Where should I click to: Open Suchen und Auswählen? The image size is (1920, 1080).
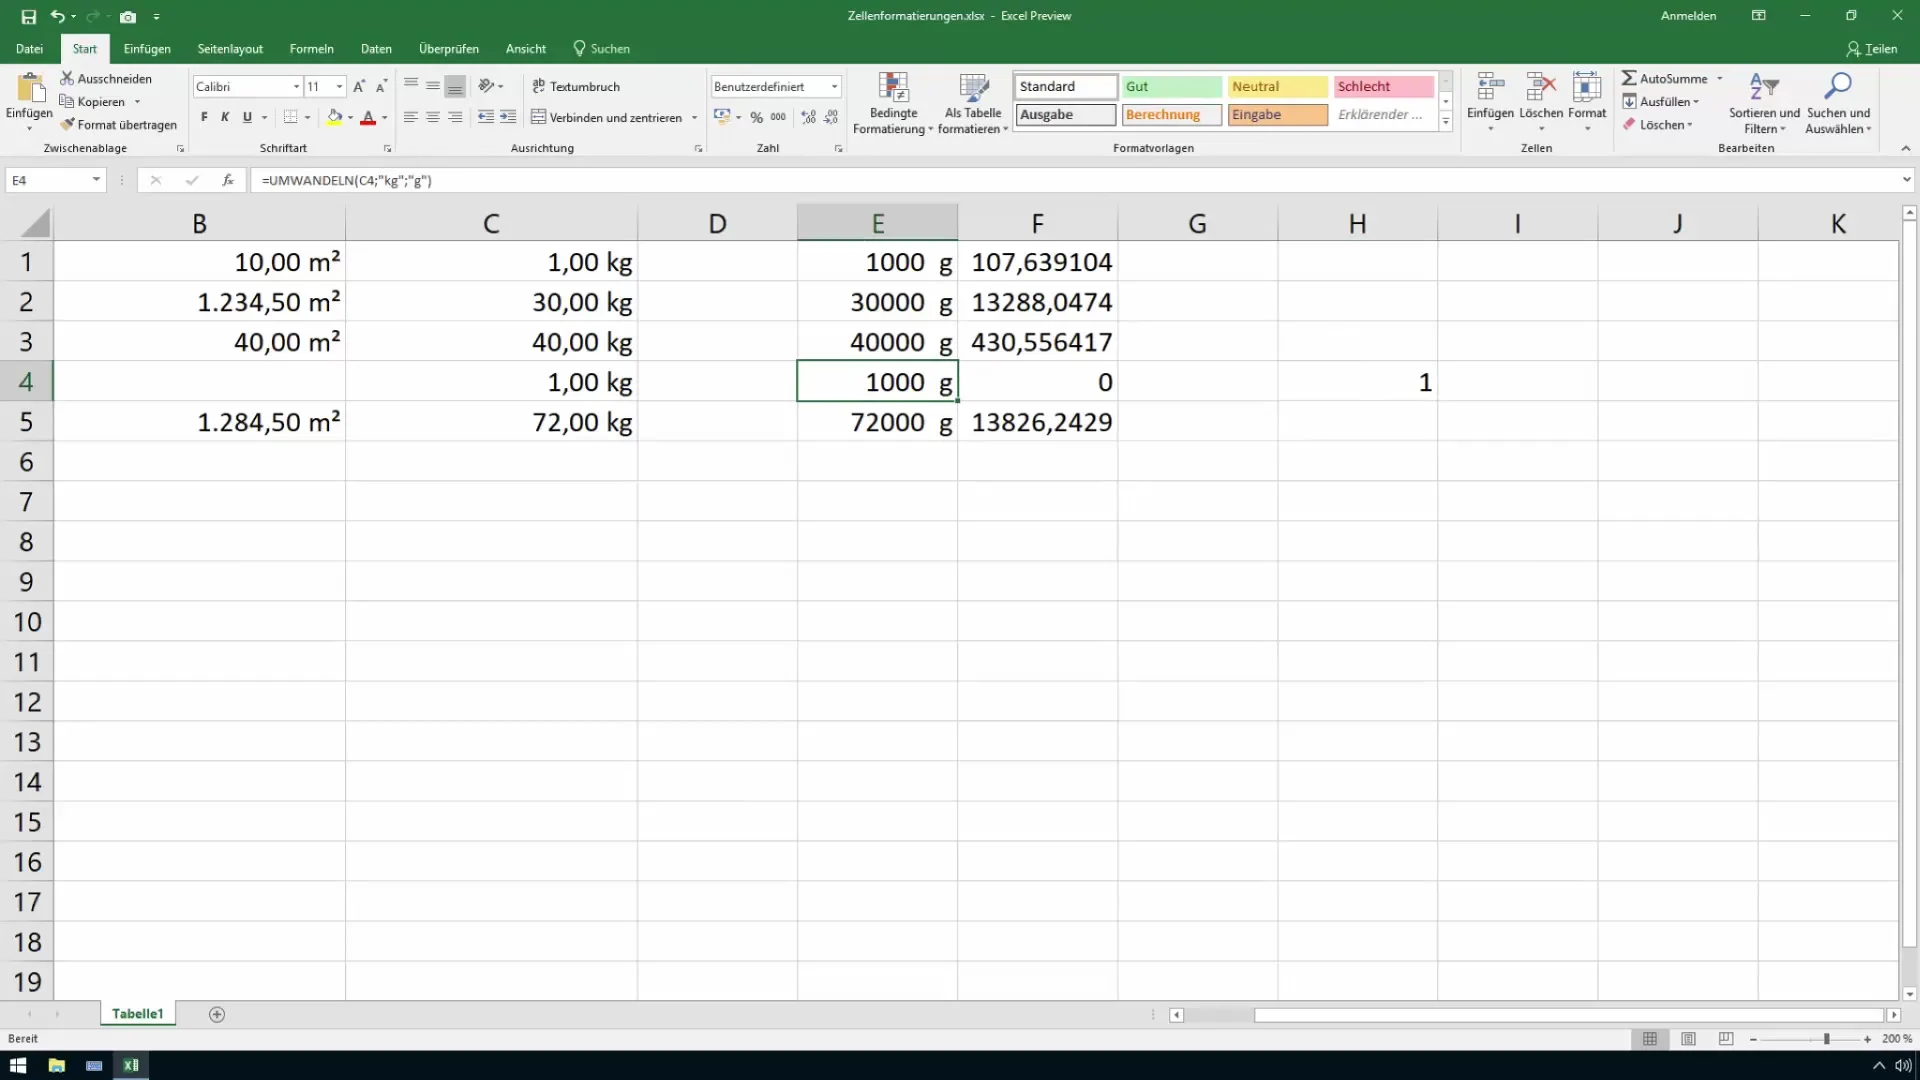point(1838,103)
